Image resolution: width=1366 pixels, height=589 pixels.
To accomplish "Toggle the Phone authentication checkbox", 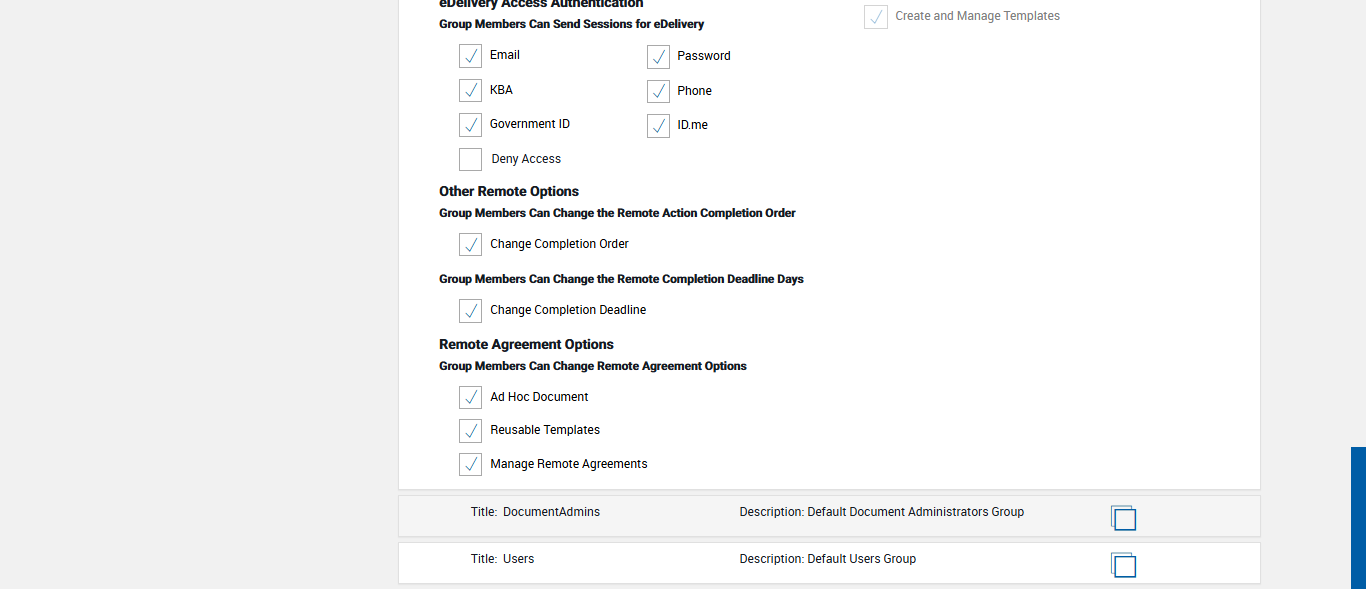I will tap(658, 92).
